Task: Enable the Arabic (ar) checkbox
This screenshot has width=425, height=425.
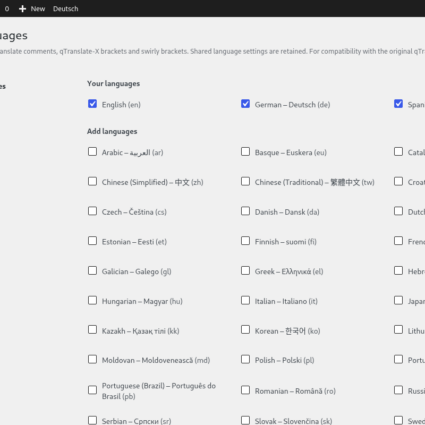Action: tap(92, 152)
